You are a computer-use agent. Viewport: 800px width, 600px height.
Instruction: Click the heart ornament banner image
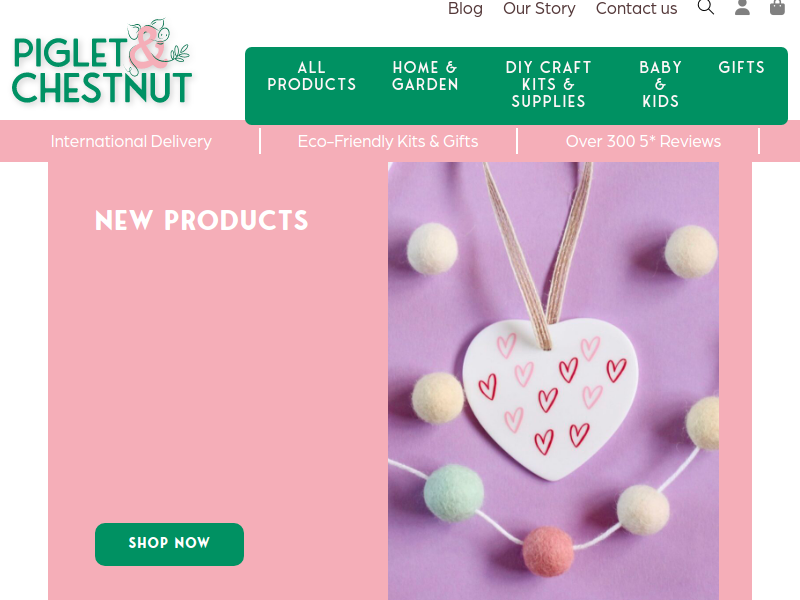(x=554, y=381)
